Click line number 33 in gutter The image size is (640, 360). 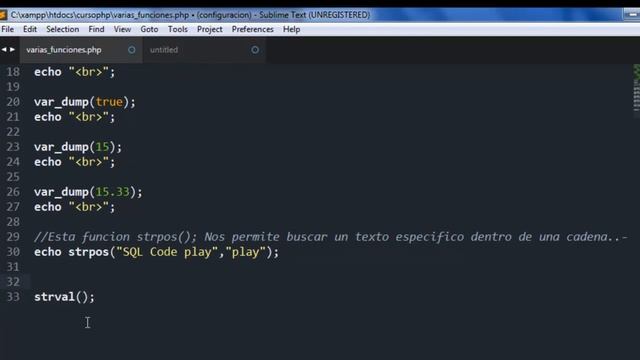[x=13, y=297]
